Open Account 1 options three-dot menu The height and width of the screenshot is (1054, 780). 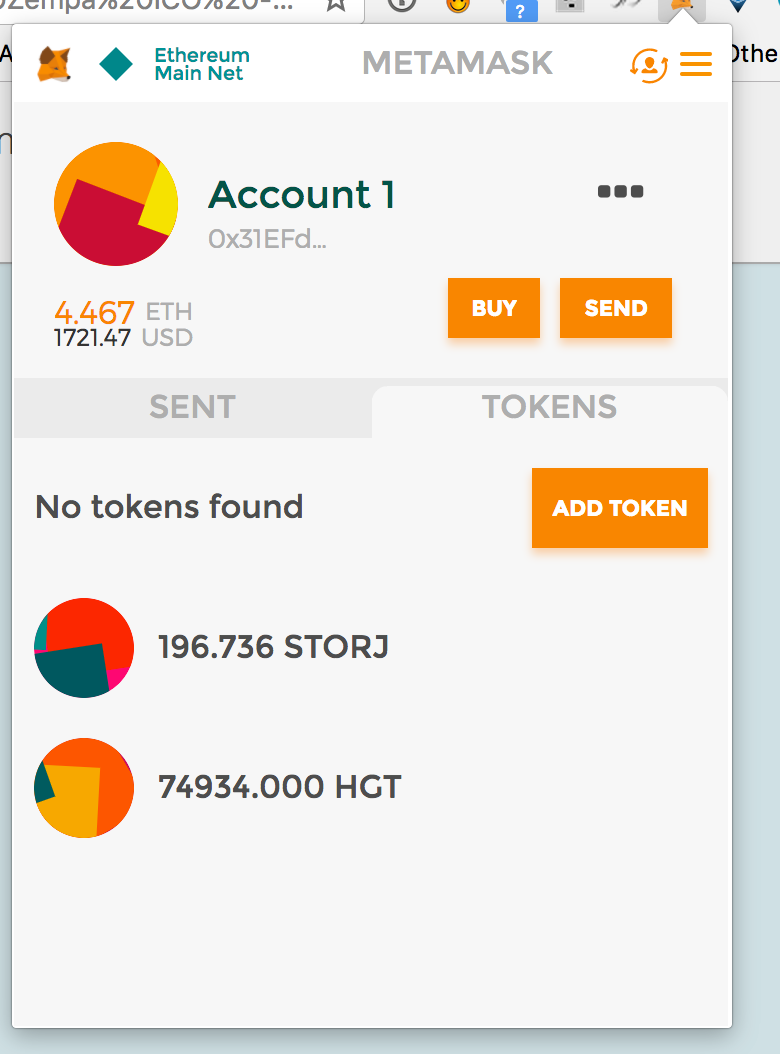point(621,192)
